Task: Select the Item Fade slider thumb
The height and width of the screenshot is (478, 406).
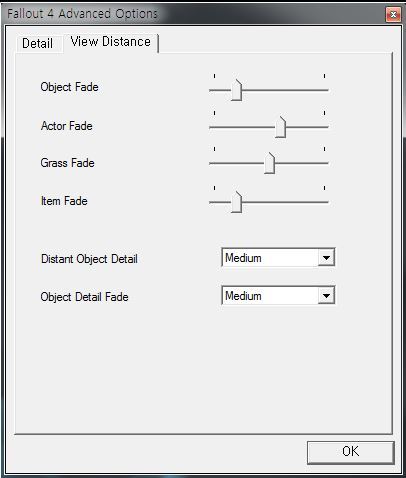Action: pos(237,202)
